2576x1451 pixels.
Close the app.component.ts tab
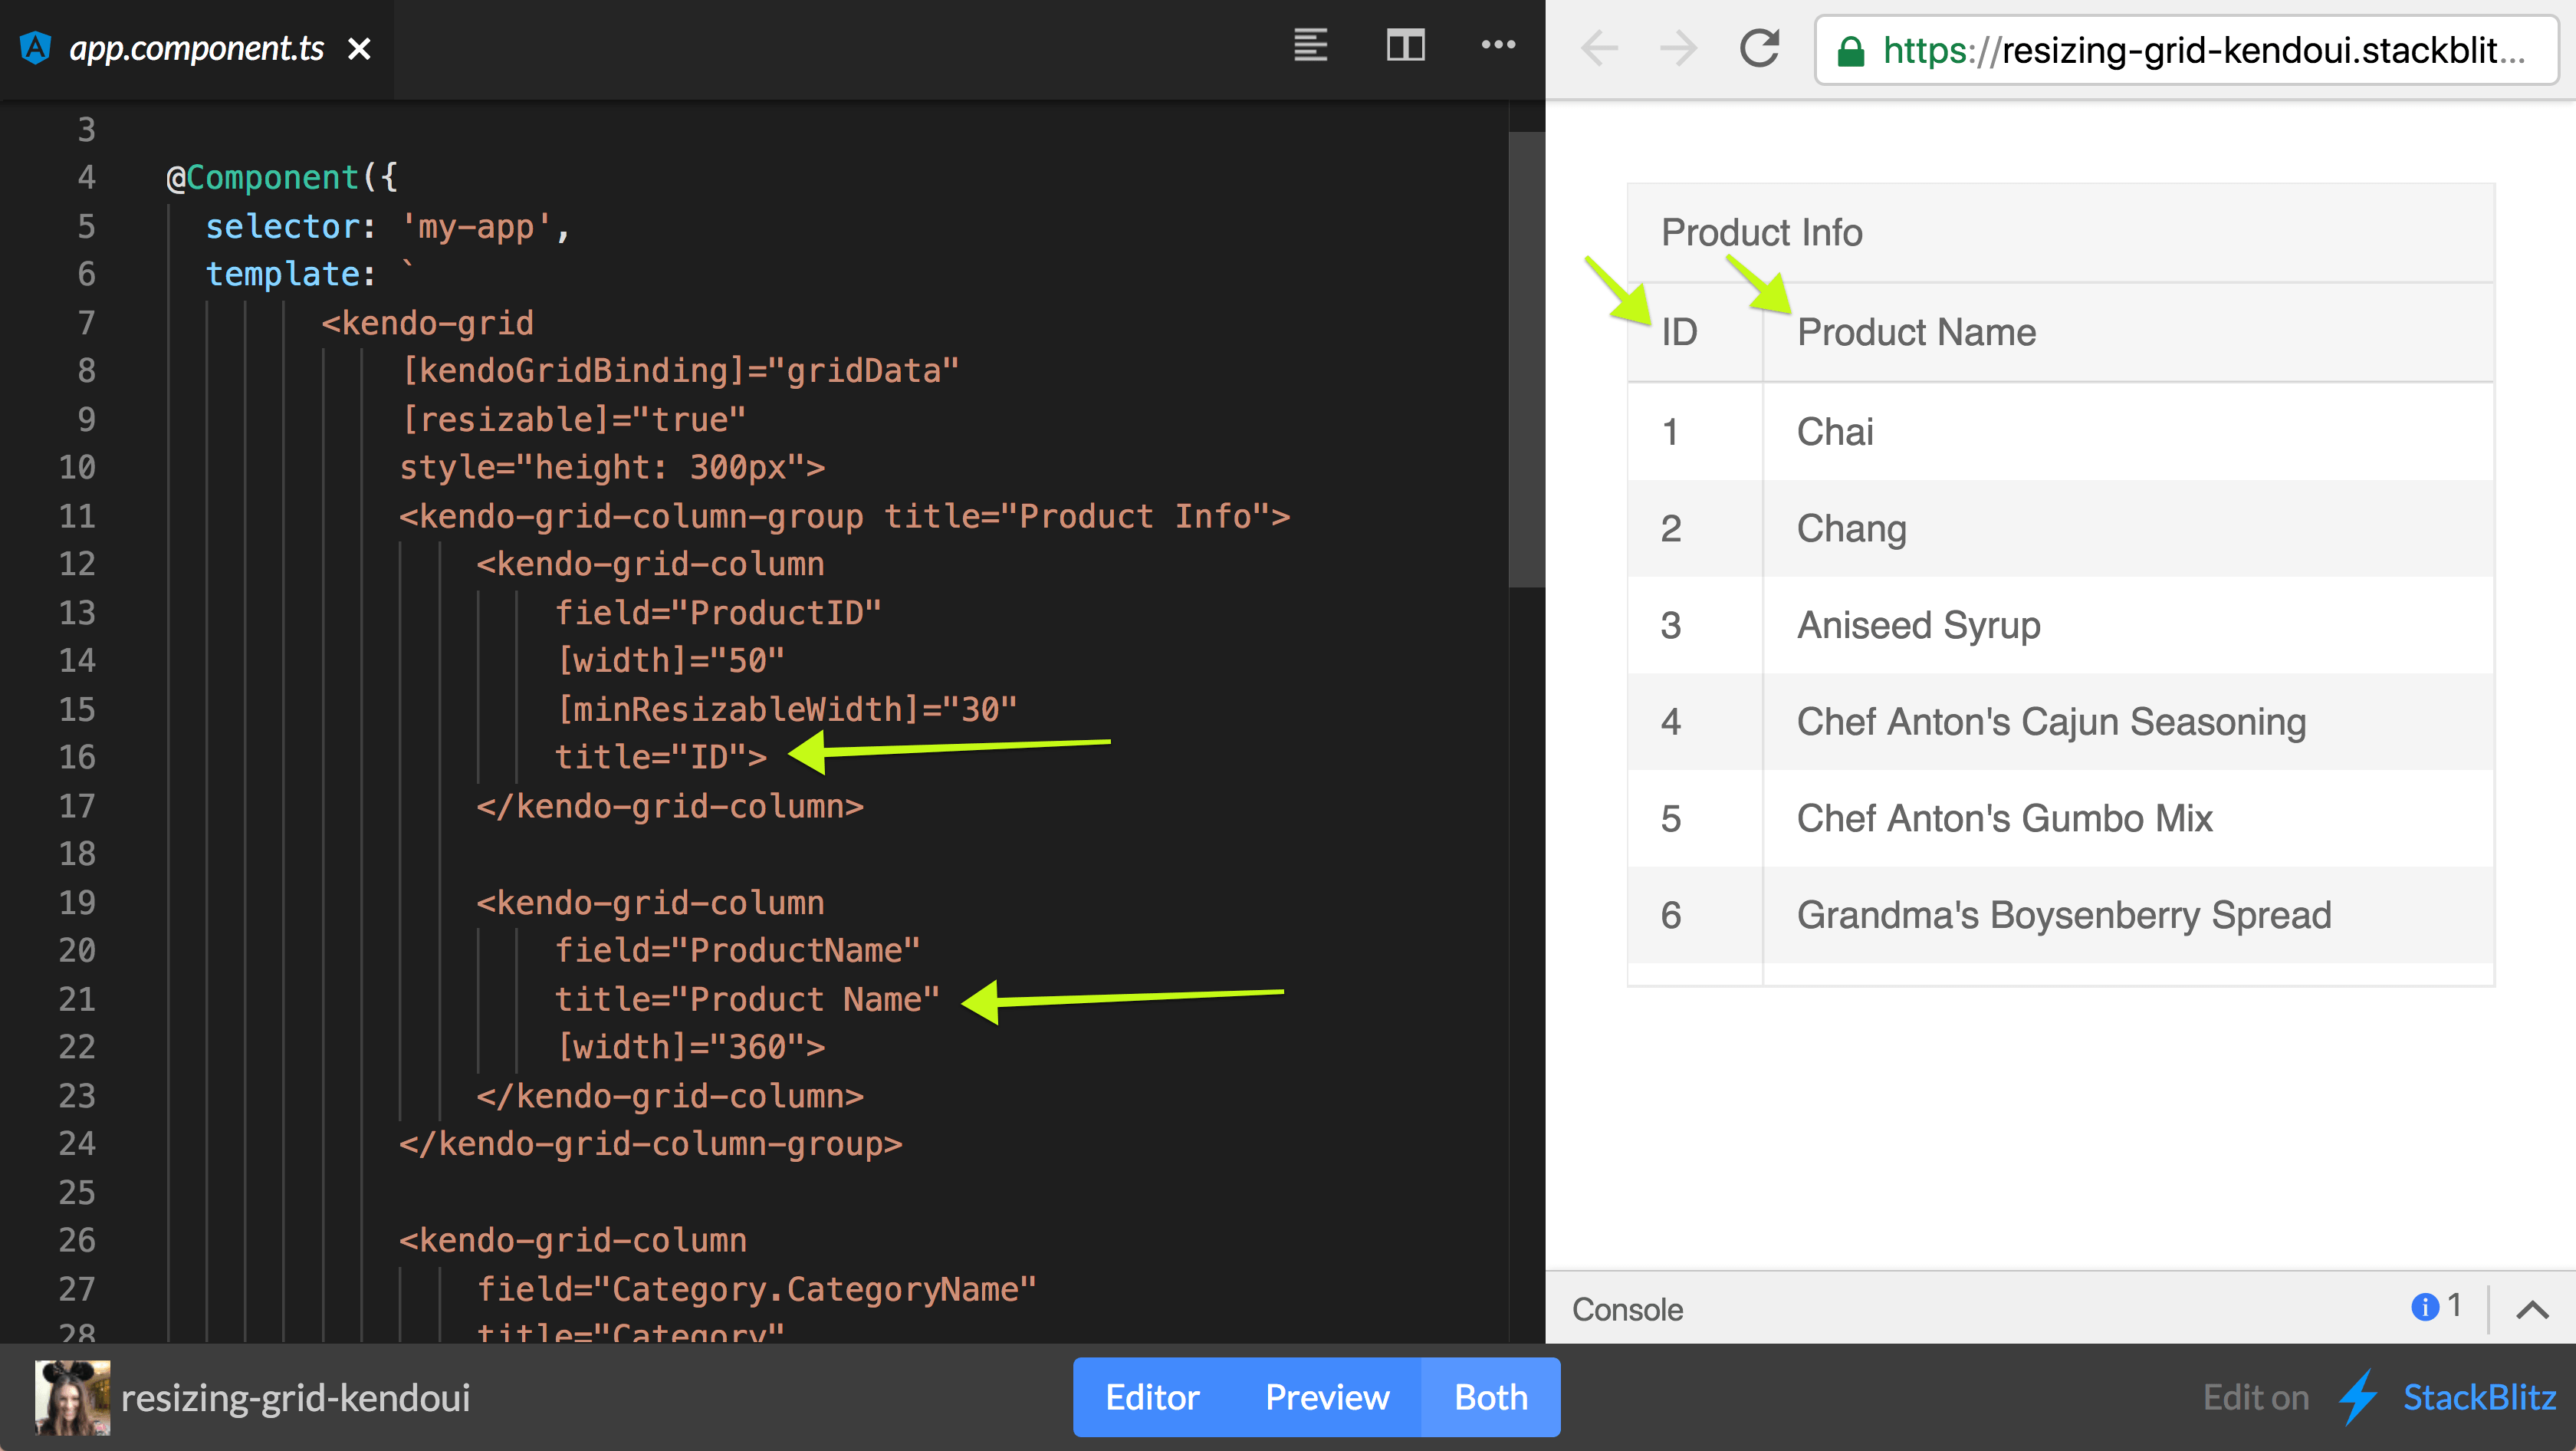pyautogui.click(x=360, y=48)
